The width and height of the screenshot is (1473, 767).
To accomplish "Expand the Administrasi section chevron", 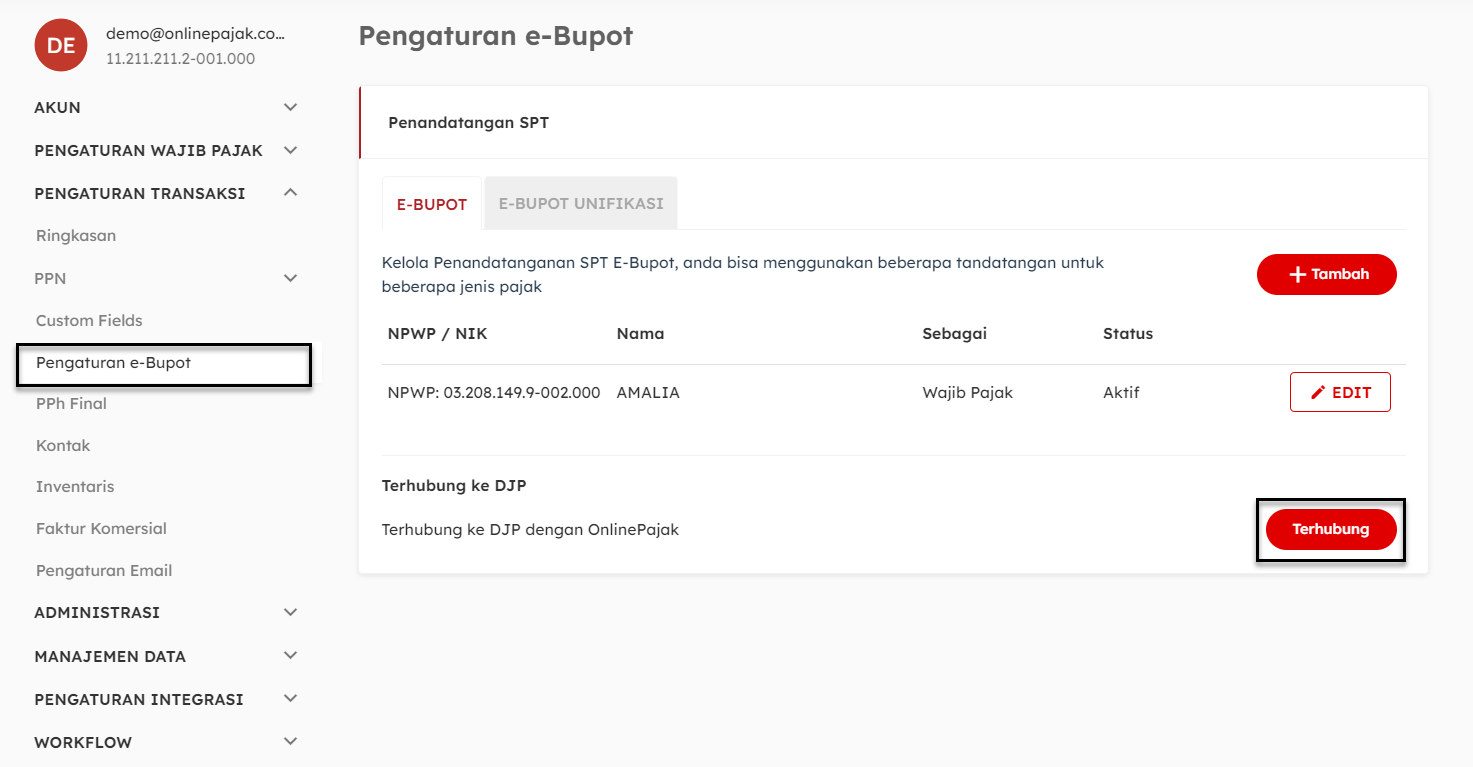I will coord(290,612).
